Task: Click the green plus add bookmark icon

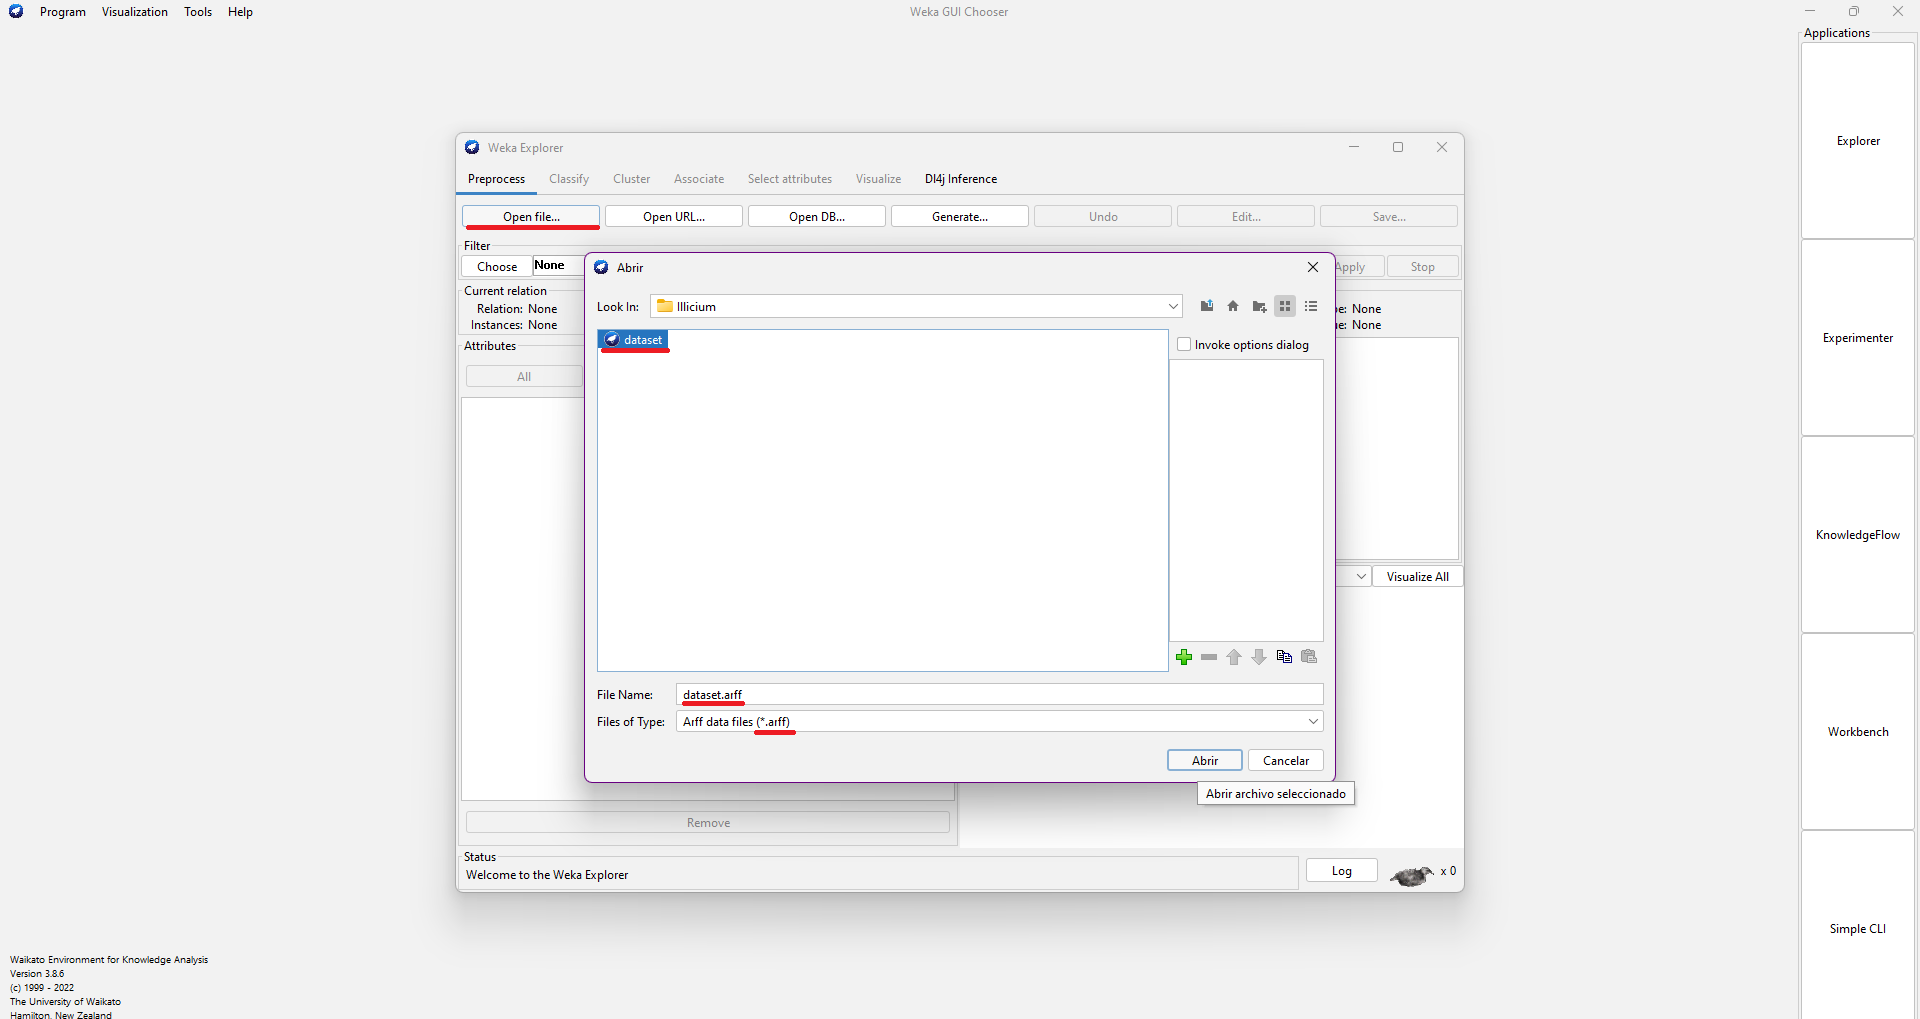Action: click(x=1184, y=657)
